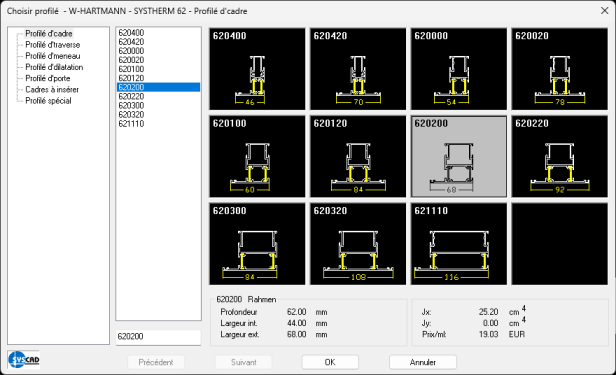
Task: Click the profile number input field
Action: pos(158,337)
